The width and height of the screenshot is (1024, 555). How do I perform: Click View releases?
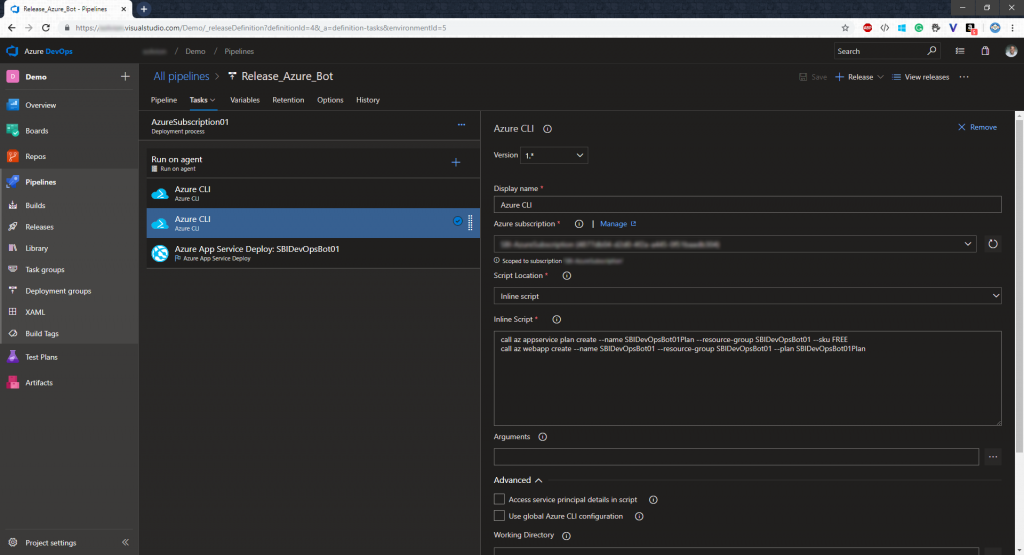[x=920, y=77]
